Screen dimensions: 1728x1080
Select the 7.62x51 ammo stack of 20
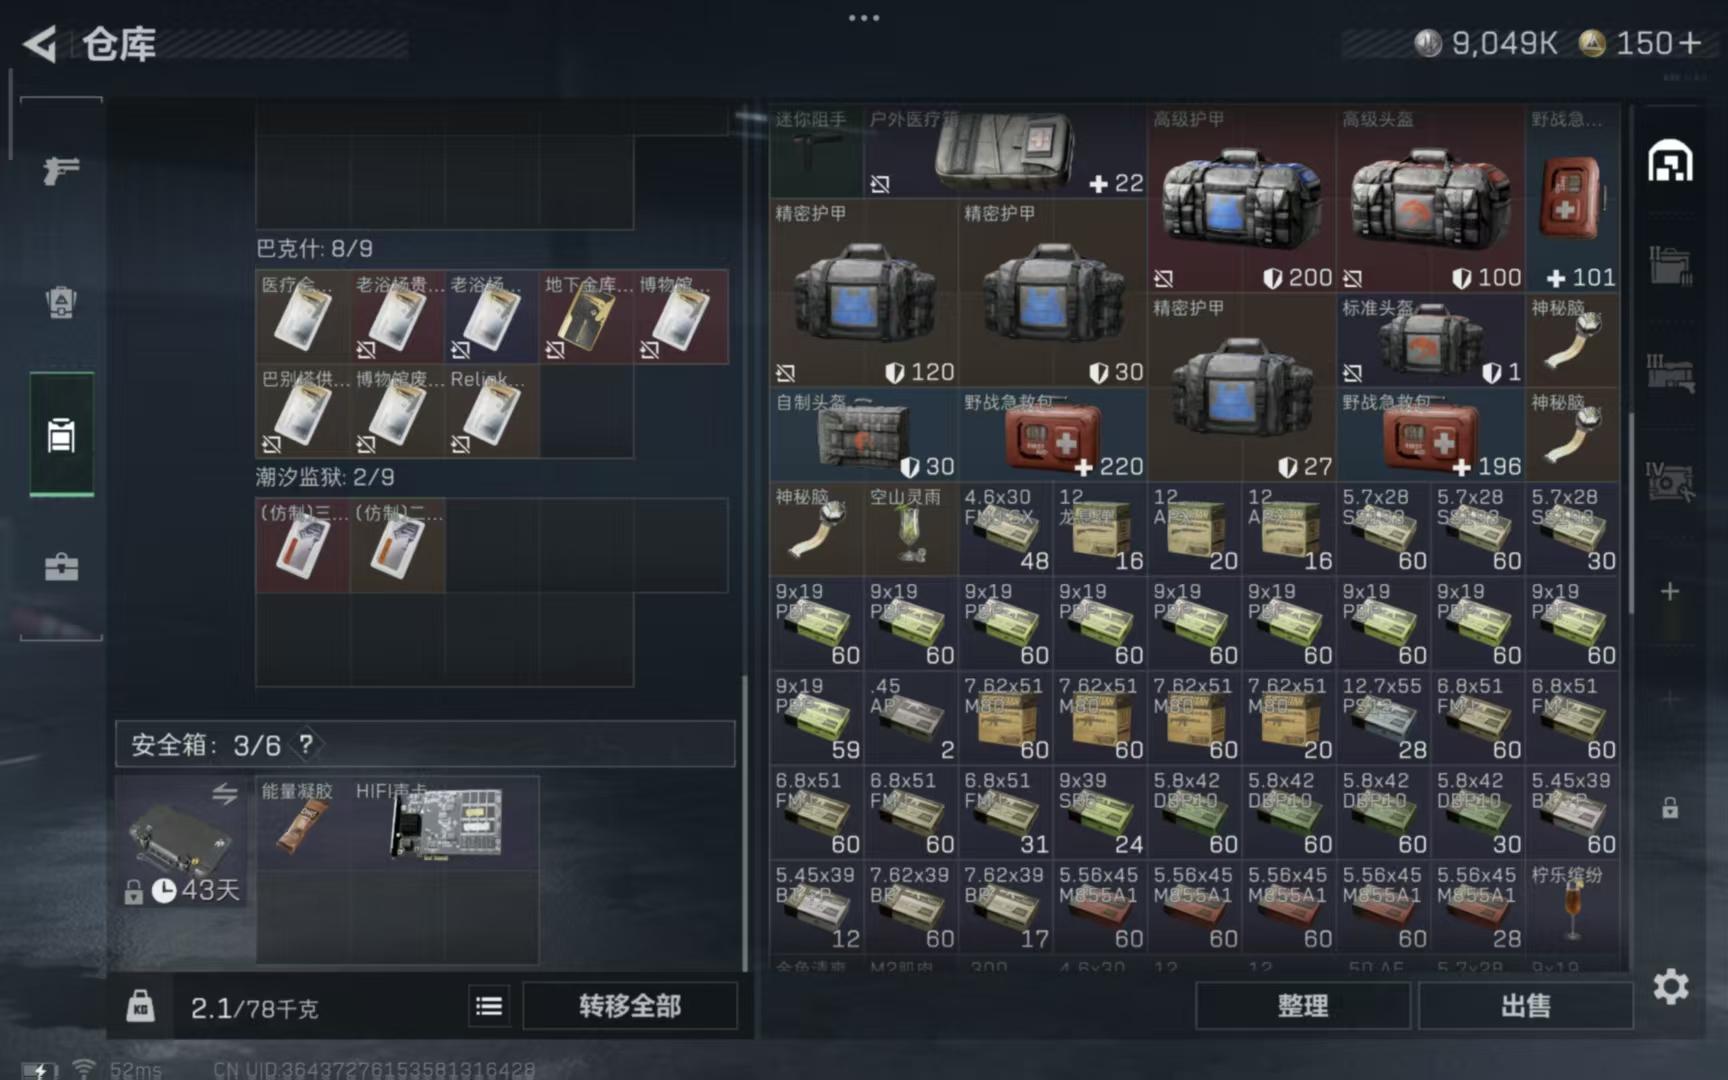pos(1289,718)
